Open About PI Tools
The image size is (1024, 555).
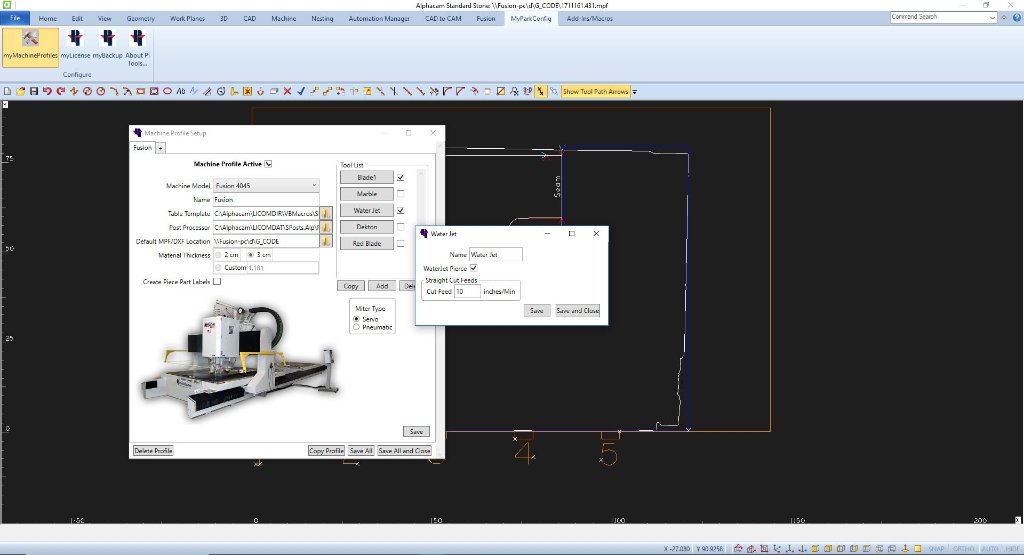click(x=137, y=48)
